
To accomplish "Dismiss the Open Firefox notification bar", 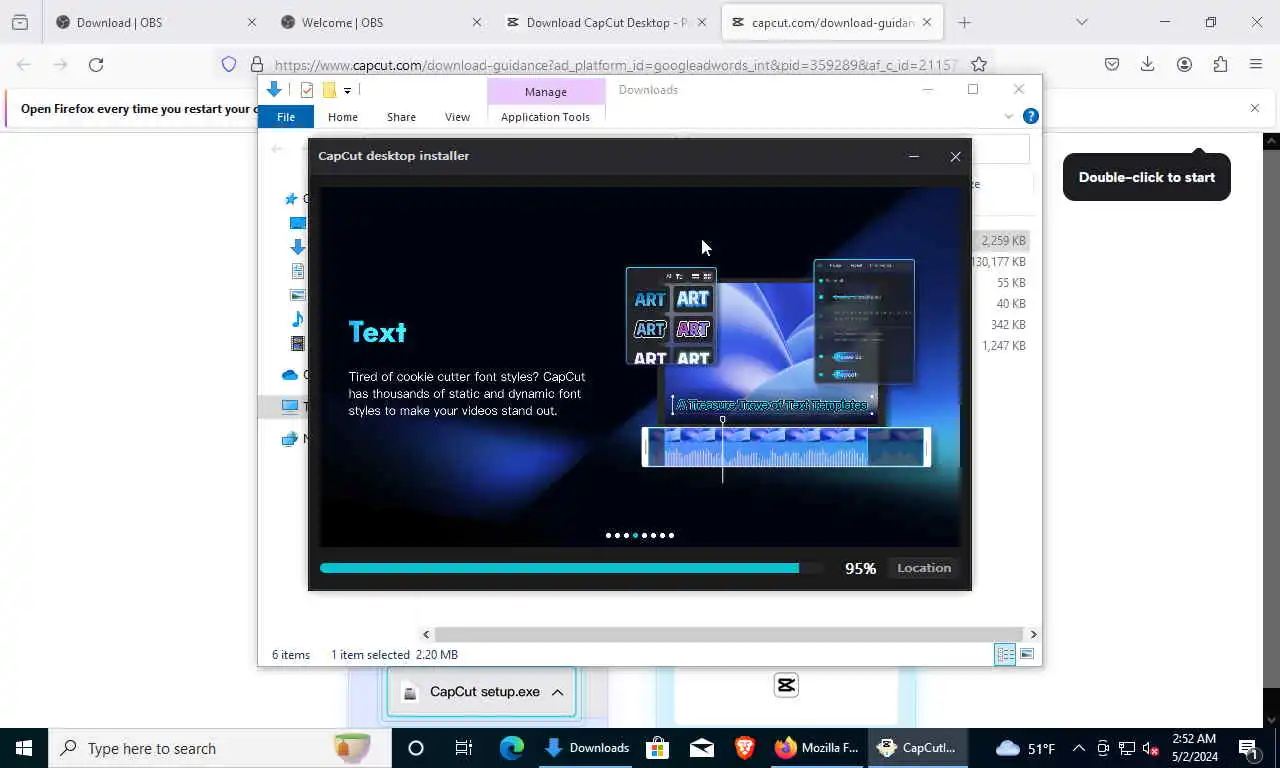I will pos(1255,108).
